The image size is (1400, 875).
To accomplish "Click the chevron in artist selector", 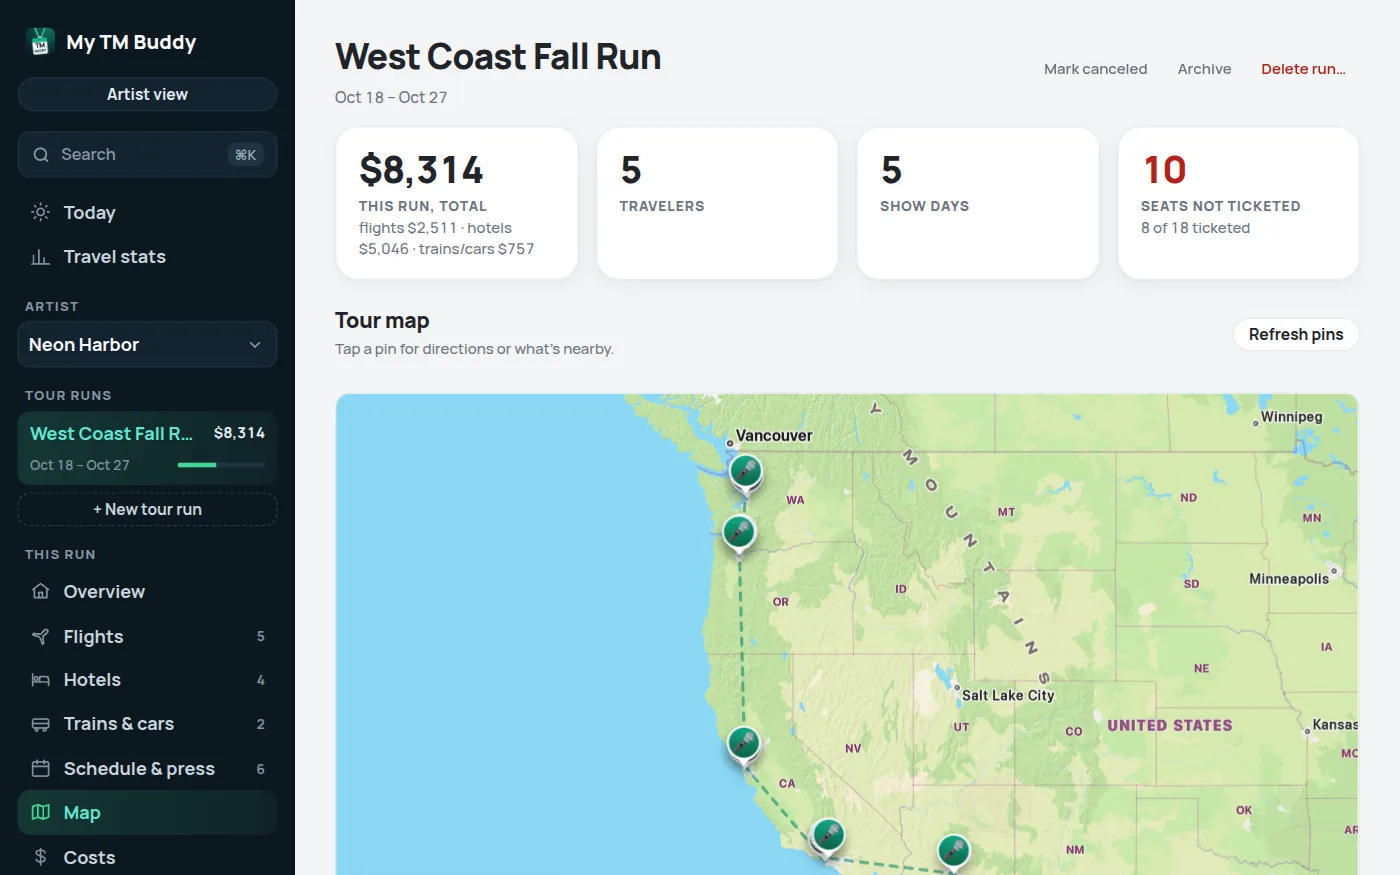I will tap(255, 345).
